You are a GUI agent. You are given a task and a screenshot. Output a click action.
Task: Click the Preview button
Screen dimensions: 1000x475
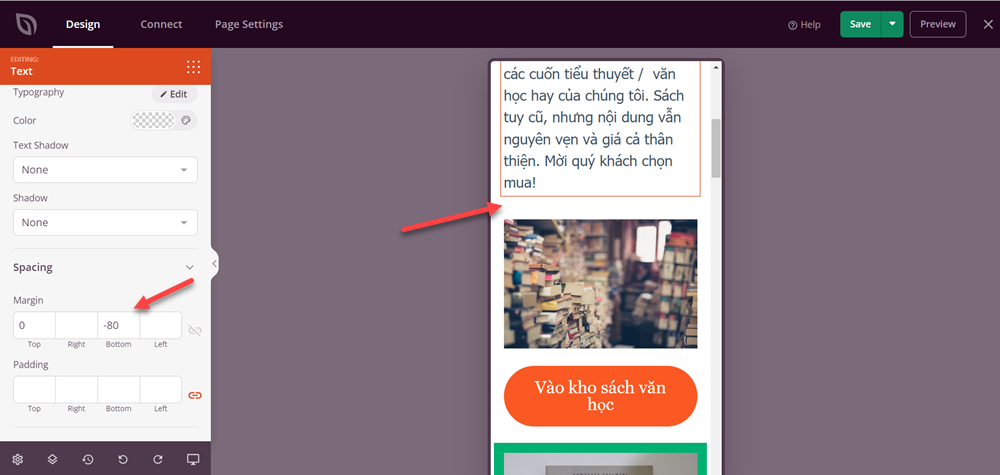pyautogui.click(x=937, y=24)
